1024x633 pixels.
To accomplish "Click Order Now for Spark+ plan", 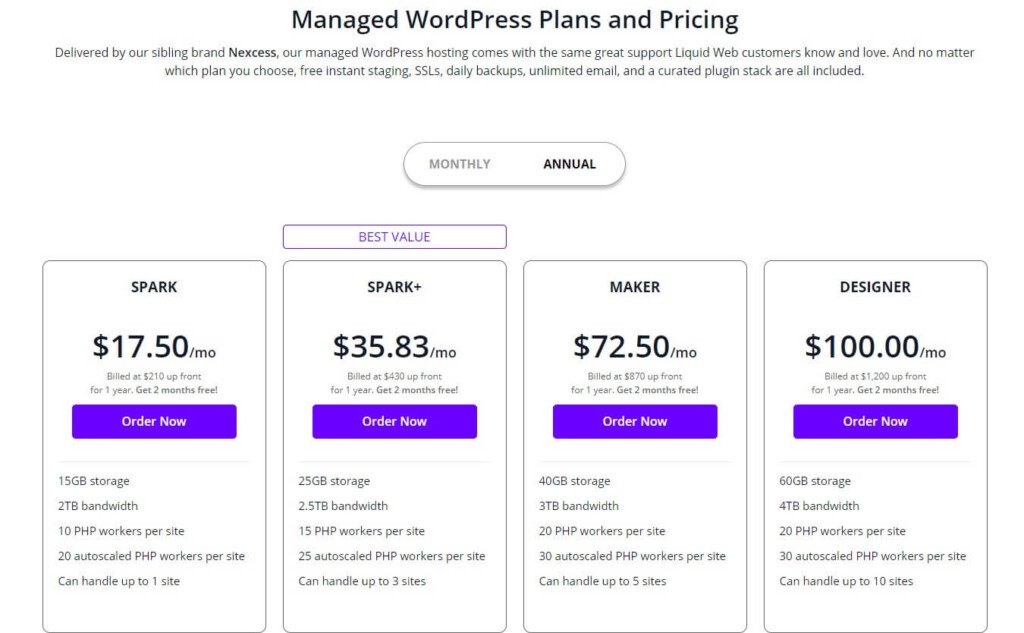I will [394, 421].
